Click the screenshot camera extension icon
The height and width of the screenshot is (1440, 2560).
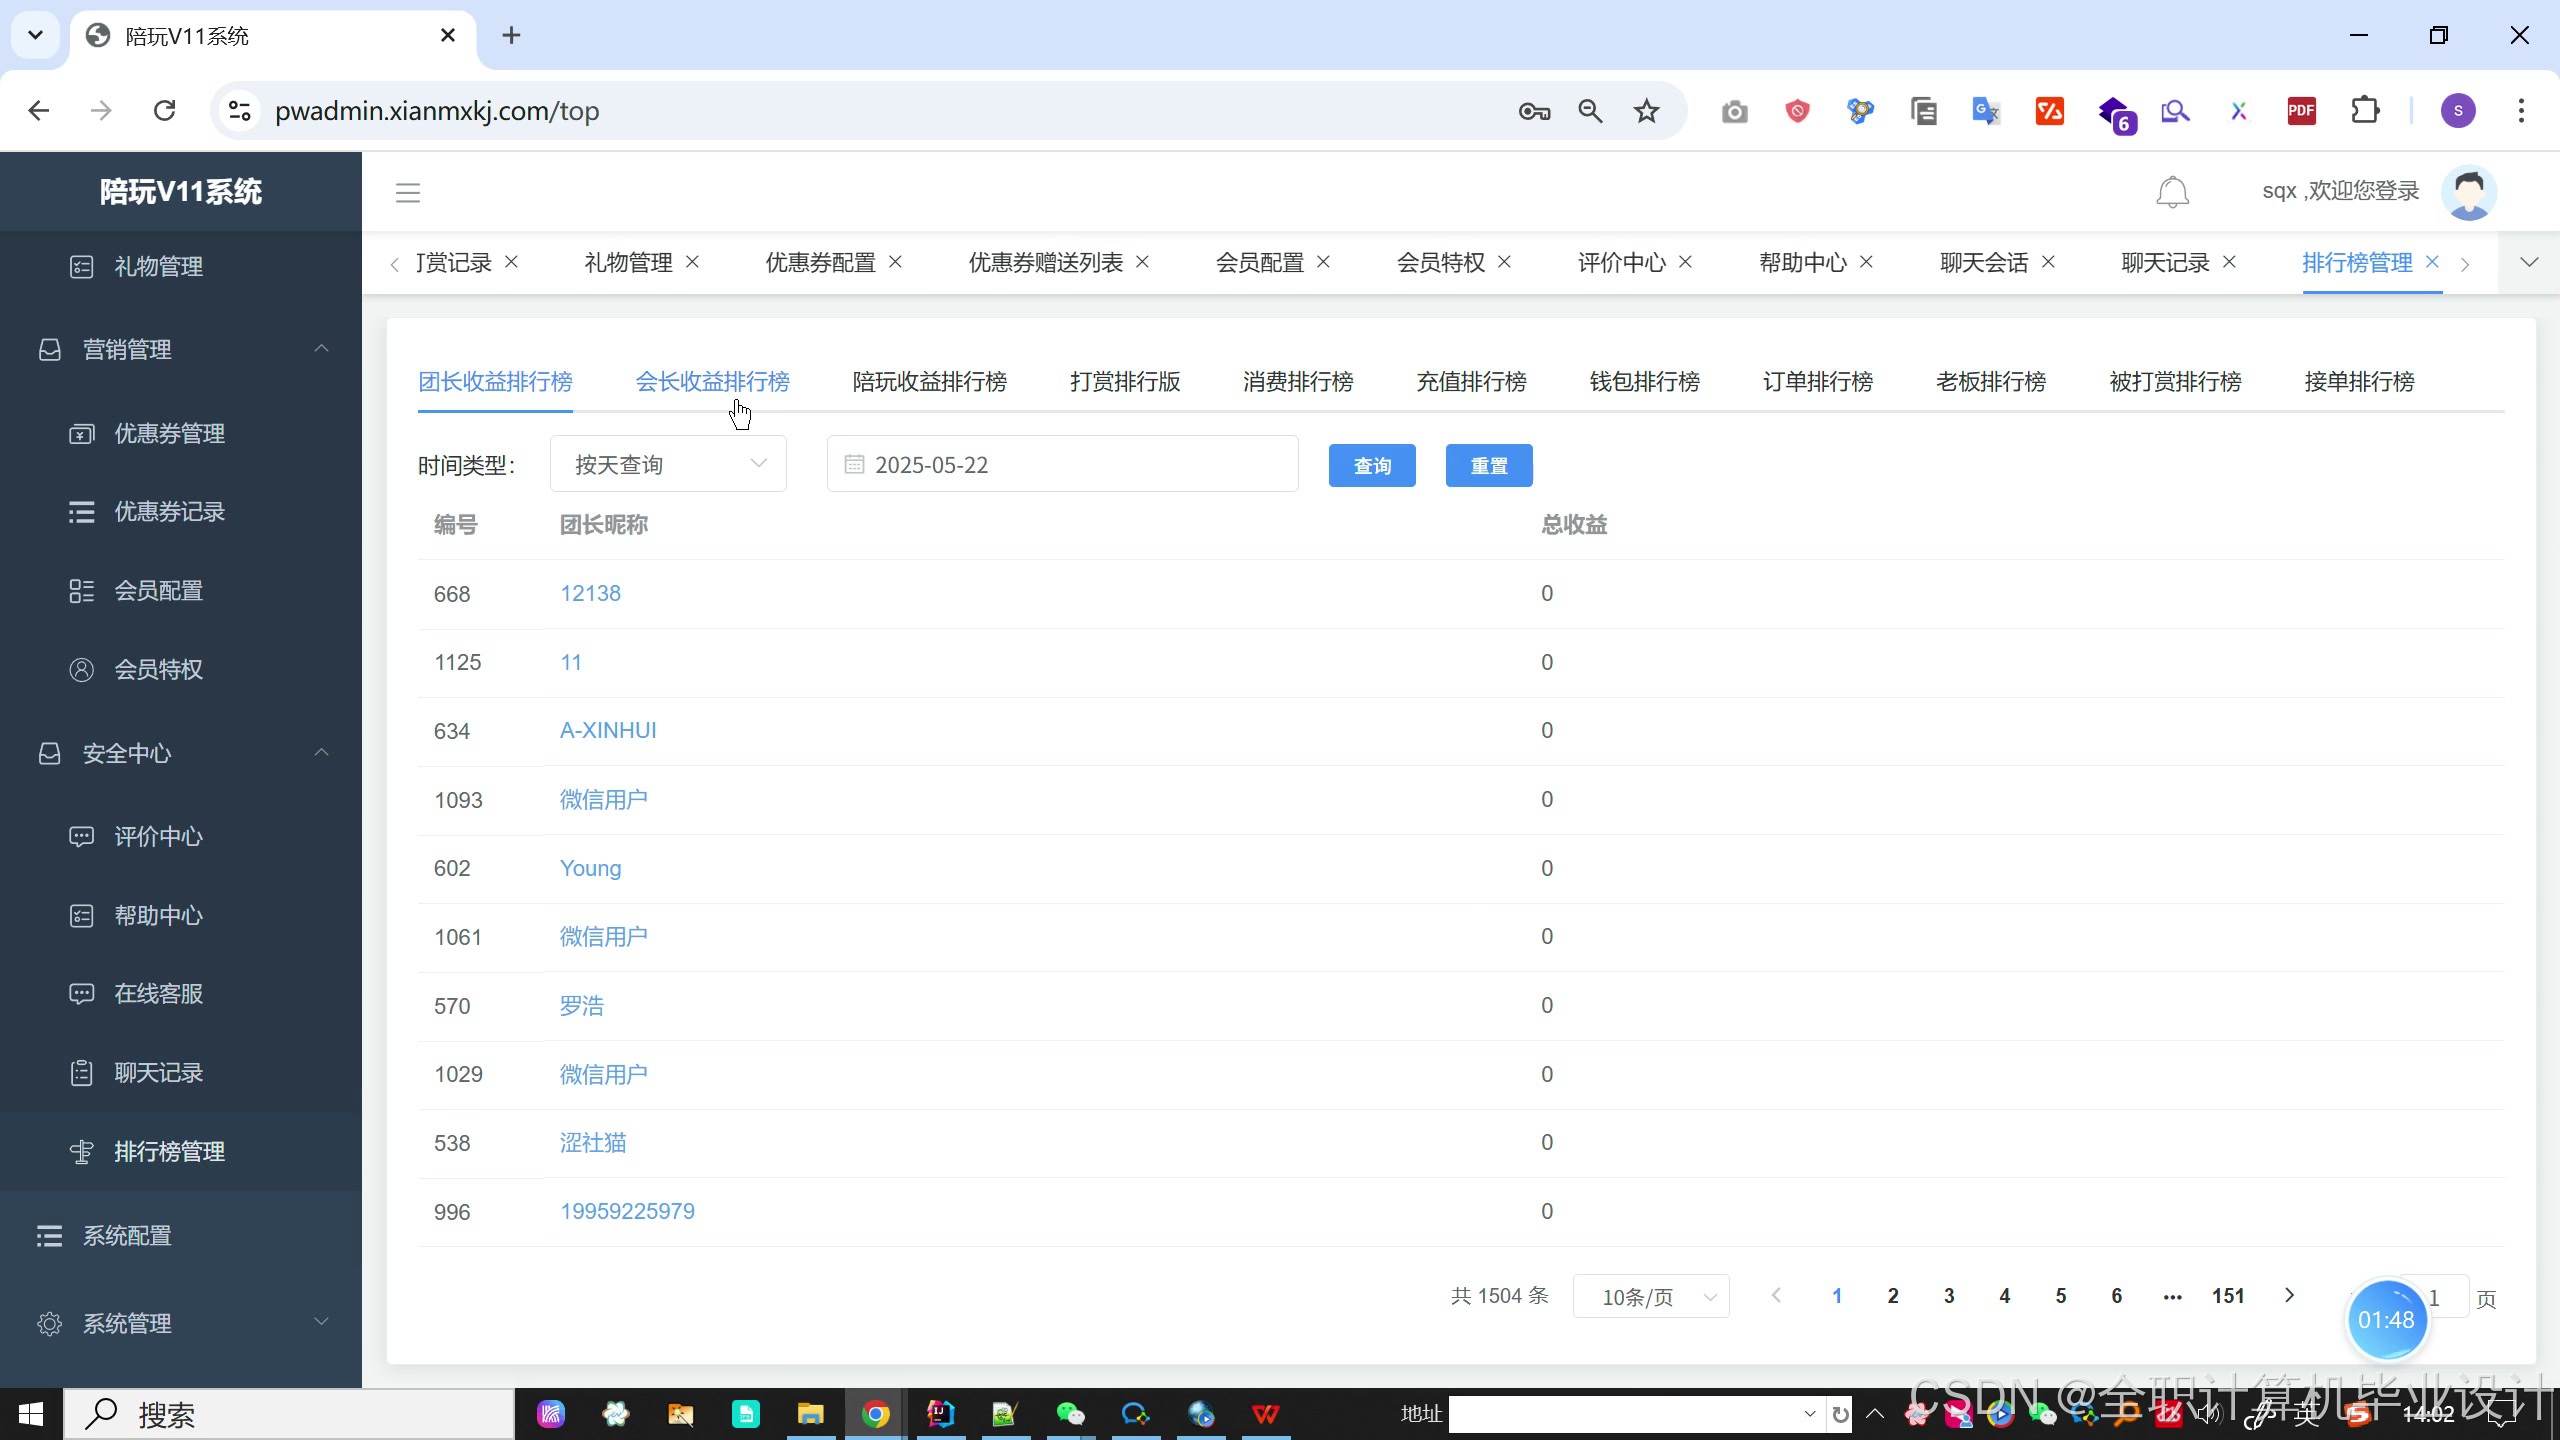coord(1735,111)
